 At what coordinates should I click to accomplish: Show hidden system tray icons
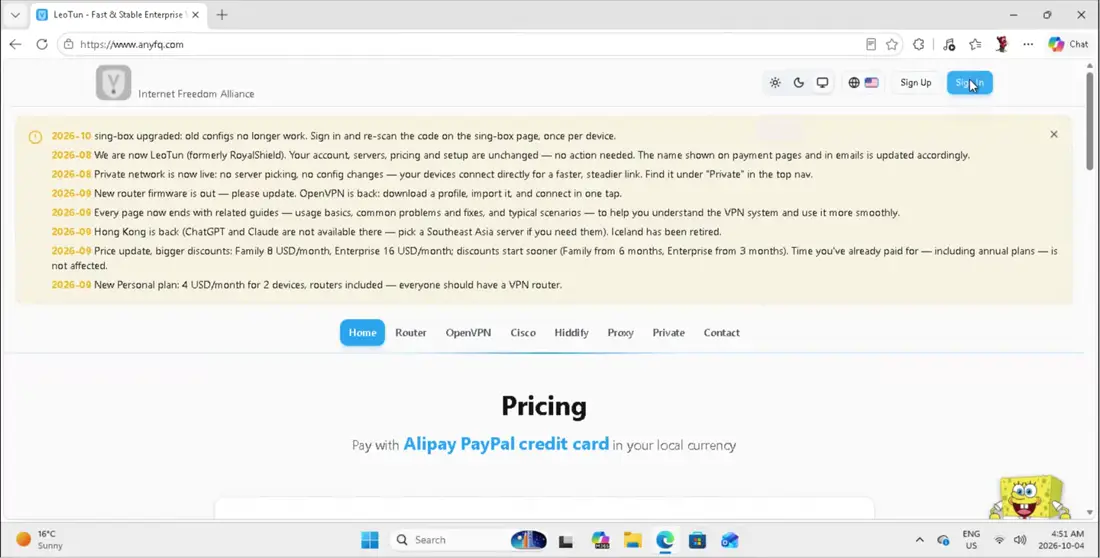(x=920, y=540)
